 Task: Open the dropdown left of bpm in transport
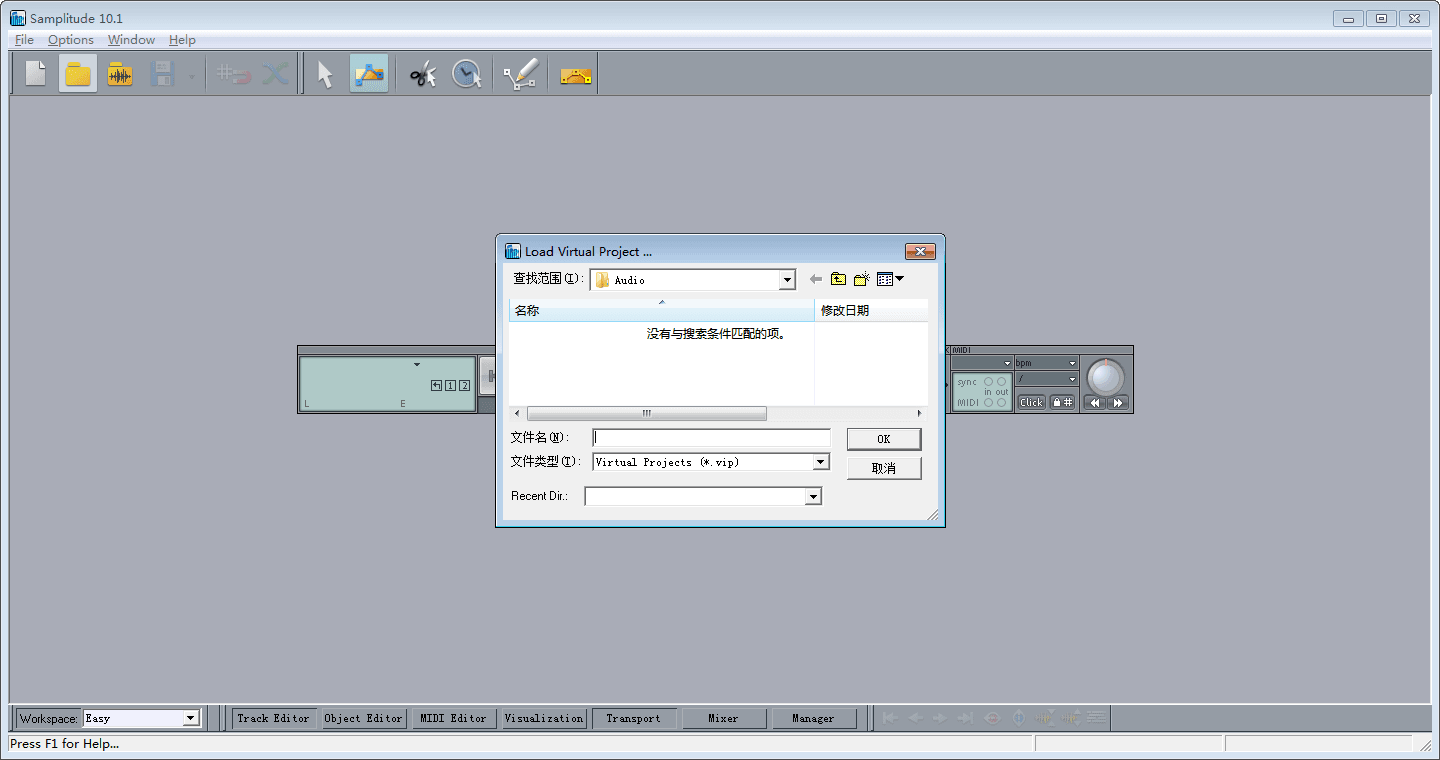click(x=1007, y=363)
